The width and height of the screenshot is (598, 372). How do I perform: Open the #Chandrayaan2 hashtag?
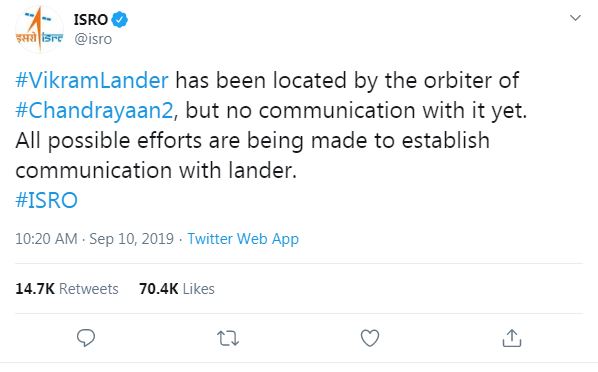[x=95, y=111]
